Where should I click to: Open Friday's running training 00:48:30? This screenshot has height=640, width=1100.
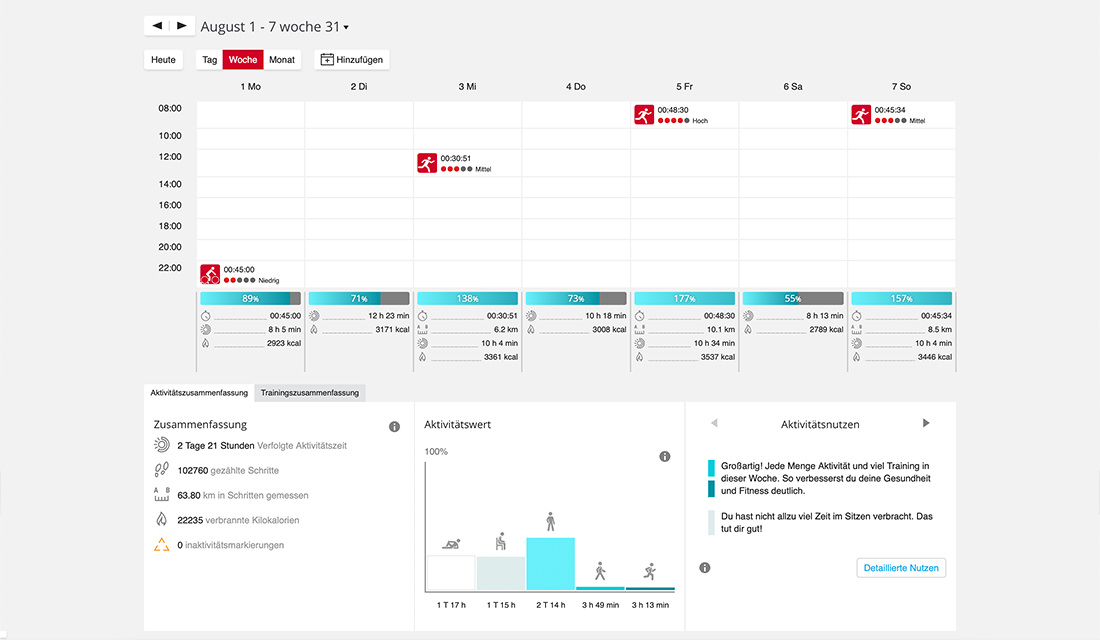pos(671,114)
